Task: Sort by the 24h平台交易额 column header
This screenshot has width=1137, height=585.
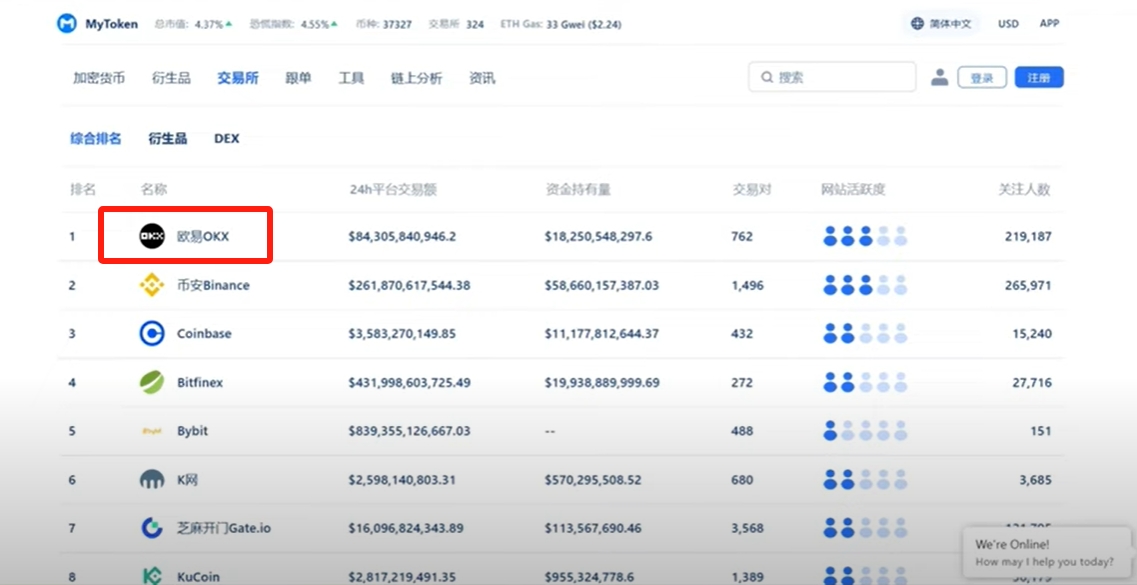Action: pos(393,190)
